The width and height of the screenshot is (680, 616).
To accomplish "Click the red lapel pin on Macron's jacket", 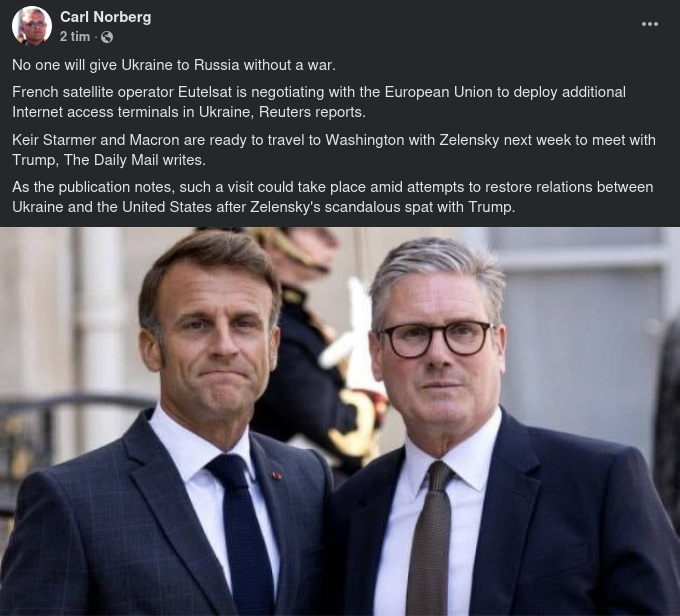I will pos(277,474).
